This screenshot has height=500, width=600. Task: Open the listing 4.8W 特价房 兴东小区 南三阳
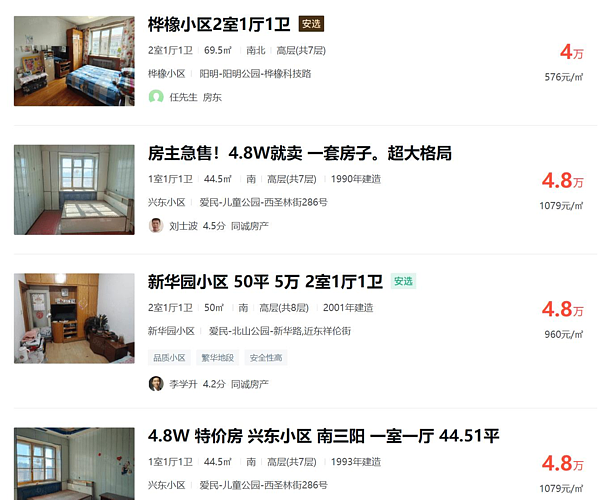(324, 436)
